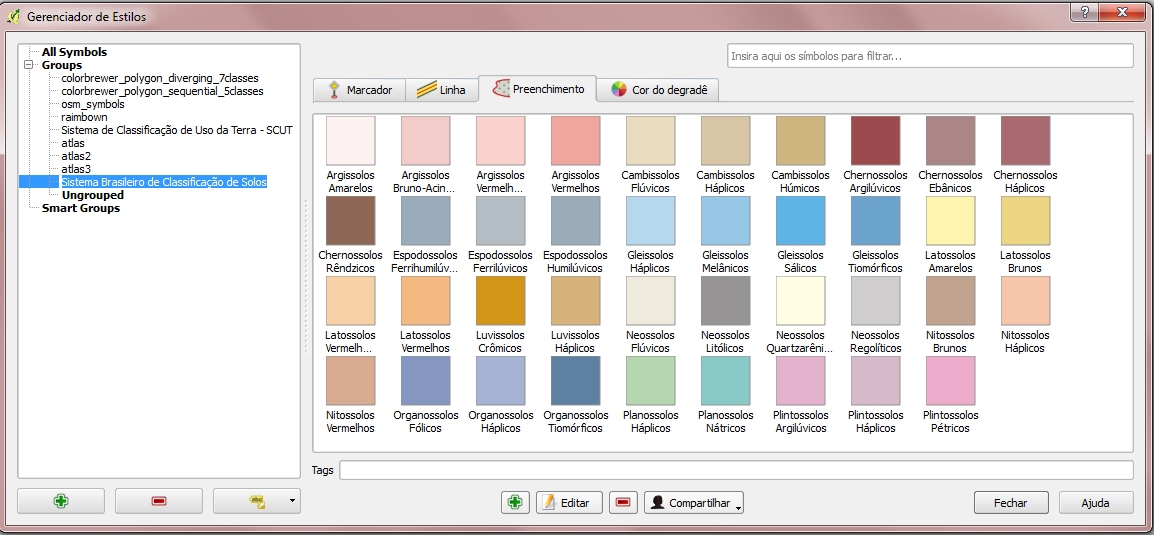This screenshot has width=1154, height=535.
Task: Click the remove symbol red minus button
Action: [x=623, y=503]
